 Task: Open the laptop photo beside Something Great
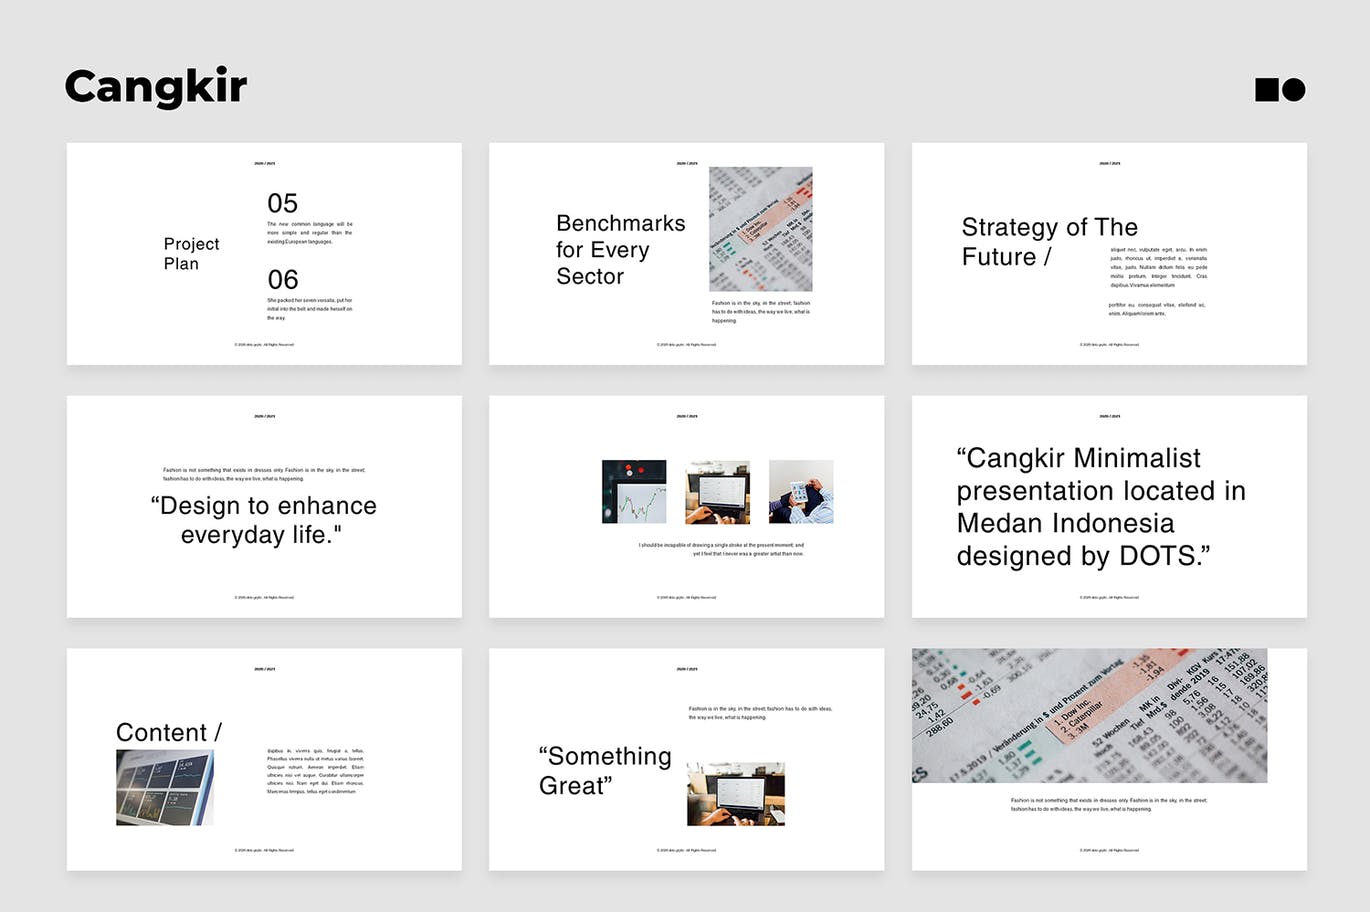[736, 794]
